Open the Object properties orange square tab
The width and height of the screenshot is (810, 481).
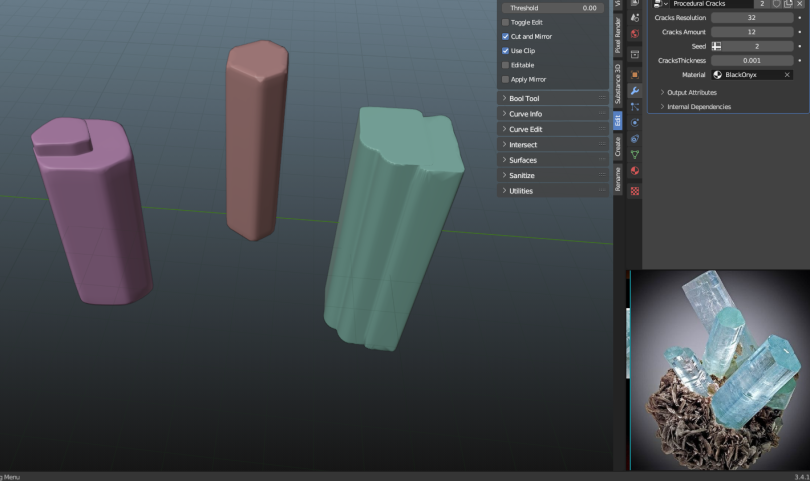635,74
